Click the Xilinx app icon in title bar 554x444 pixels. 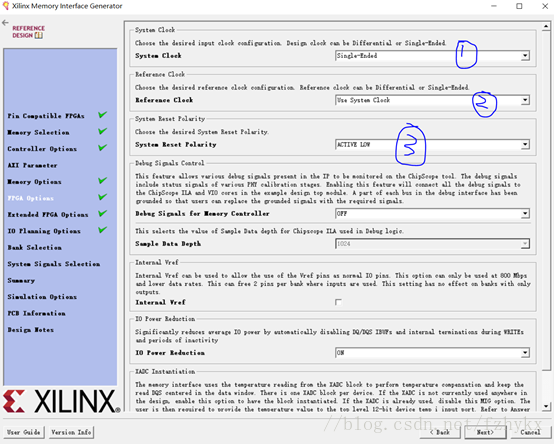[6, 6]
